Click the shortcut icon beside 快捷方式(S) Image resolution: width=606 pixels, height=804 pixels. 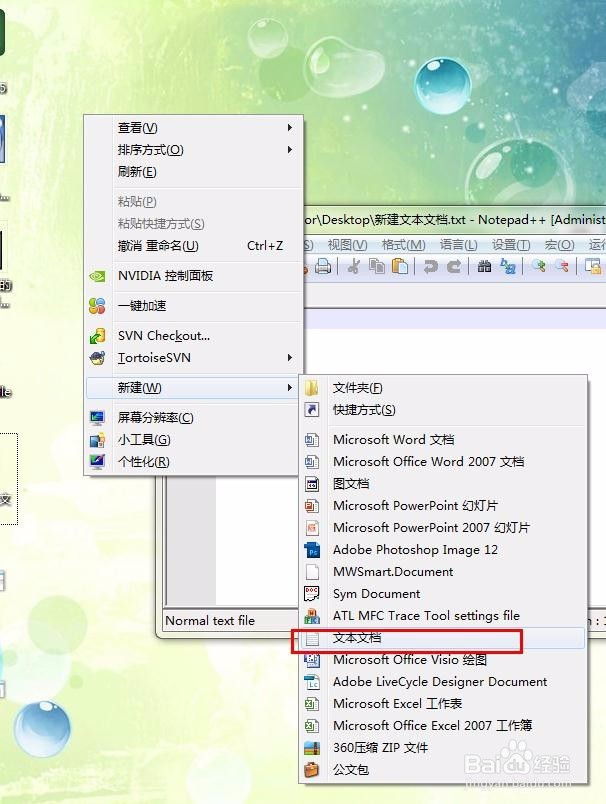(x=312, y=410)
